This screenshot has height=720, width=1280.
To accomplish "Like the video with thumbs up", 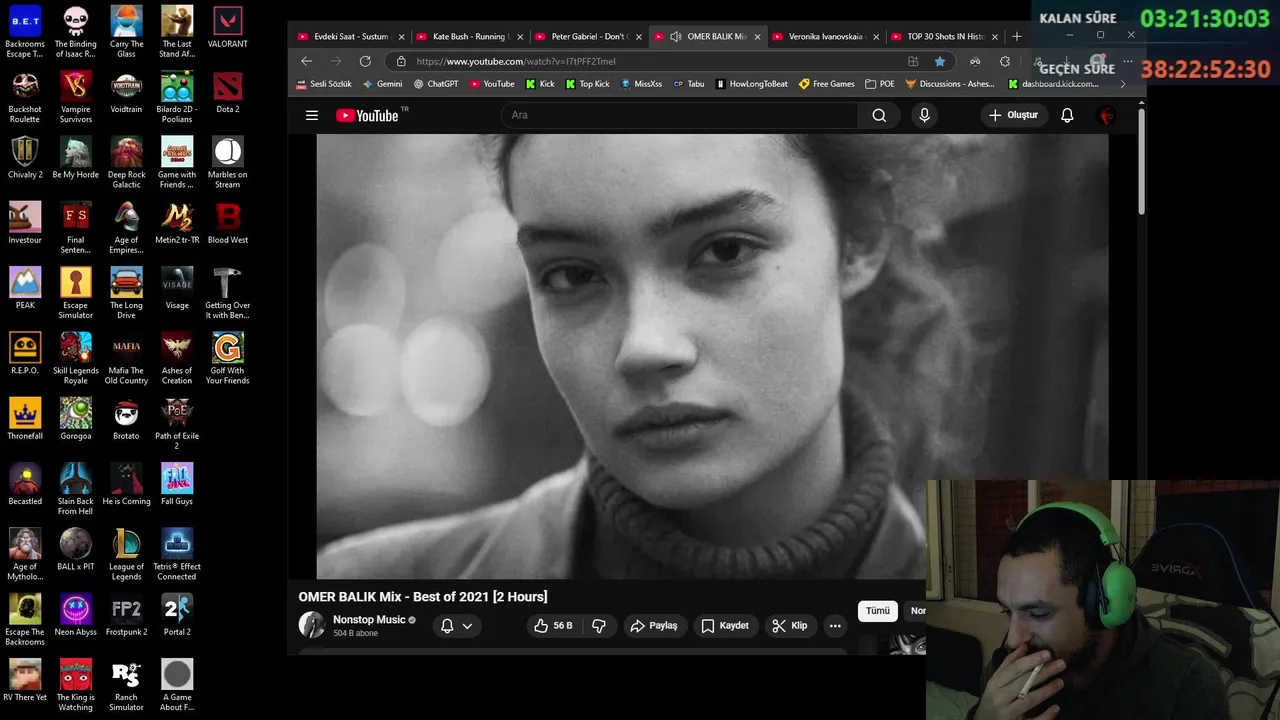I will (553, 626).
